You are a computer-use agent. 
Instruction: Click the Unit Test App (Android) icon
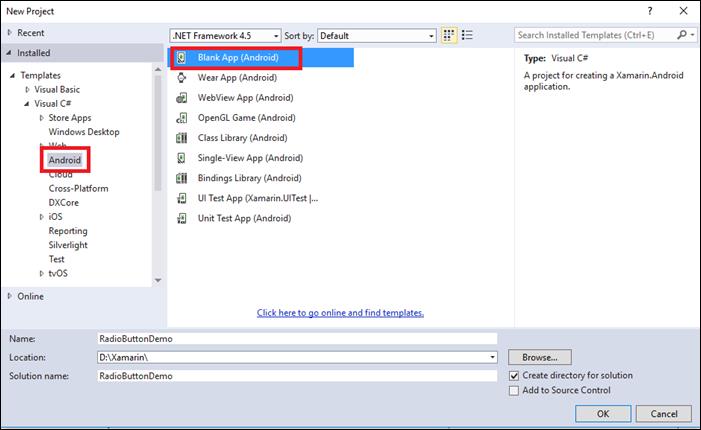pyautogui.click(x=182, y=219)
